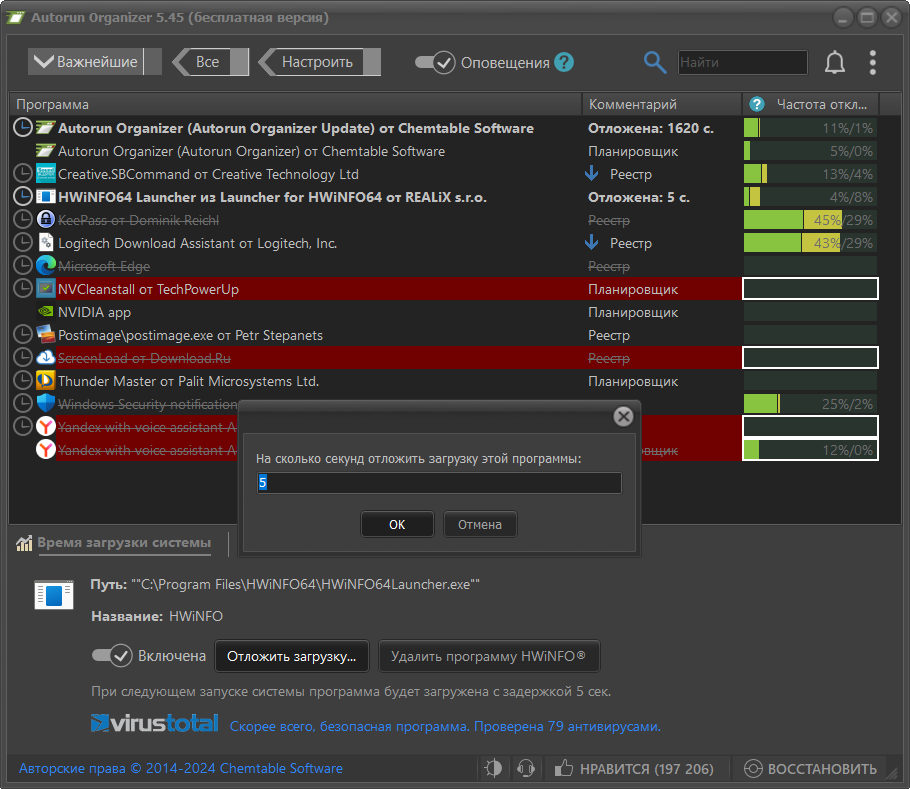The height and width of the screenshot is (789, 910).
Task: Click the Отложить загрузку... button
Action: 292,656
